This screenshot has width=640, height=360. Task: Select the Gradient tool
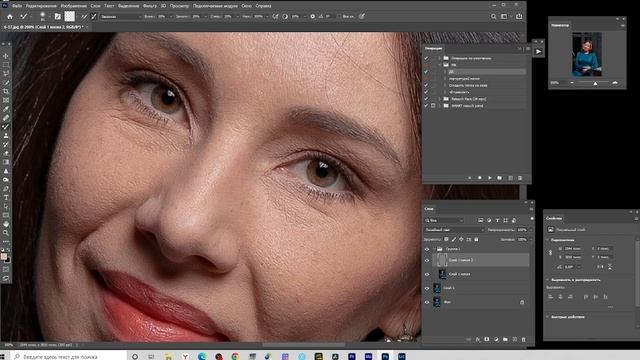[x=6, y=162]
